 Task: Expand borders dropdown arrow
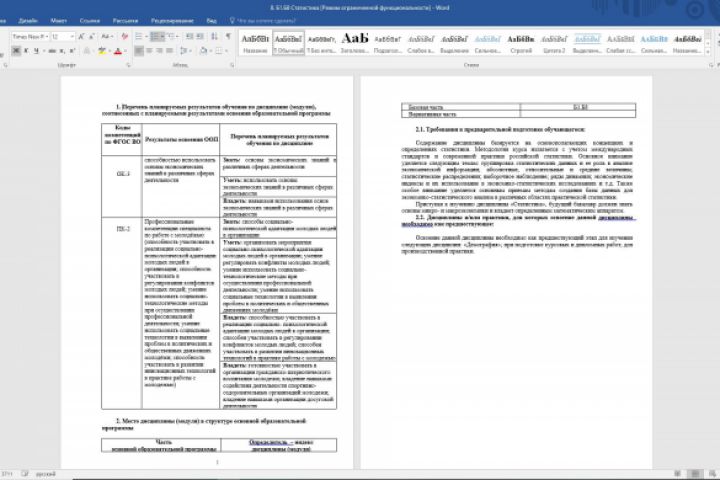click(226, 51)
